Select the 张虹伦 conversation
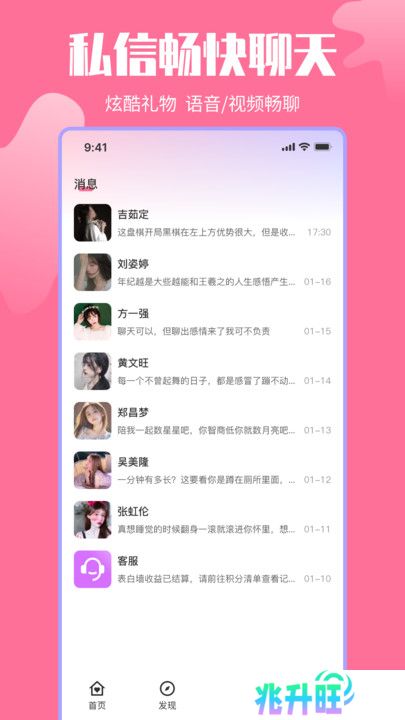The image size is (405, 720). point(202,520)
